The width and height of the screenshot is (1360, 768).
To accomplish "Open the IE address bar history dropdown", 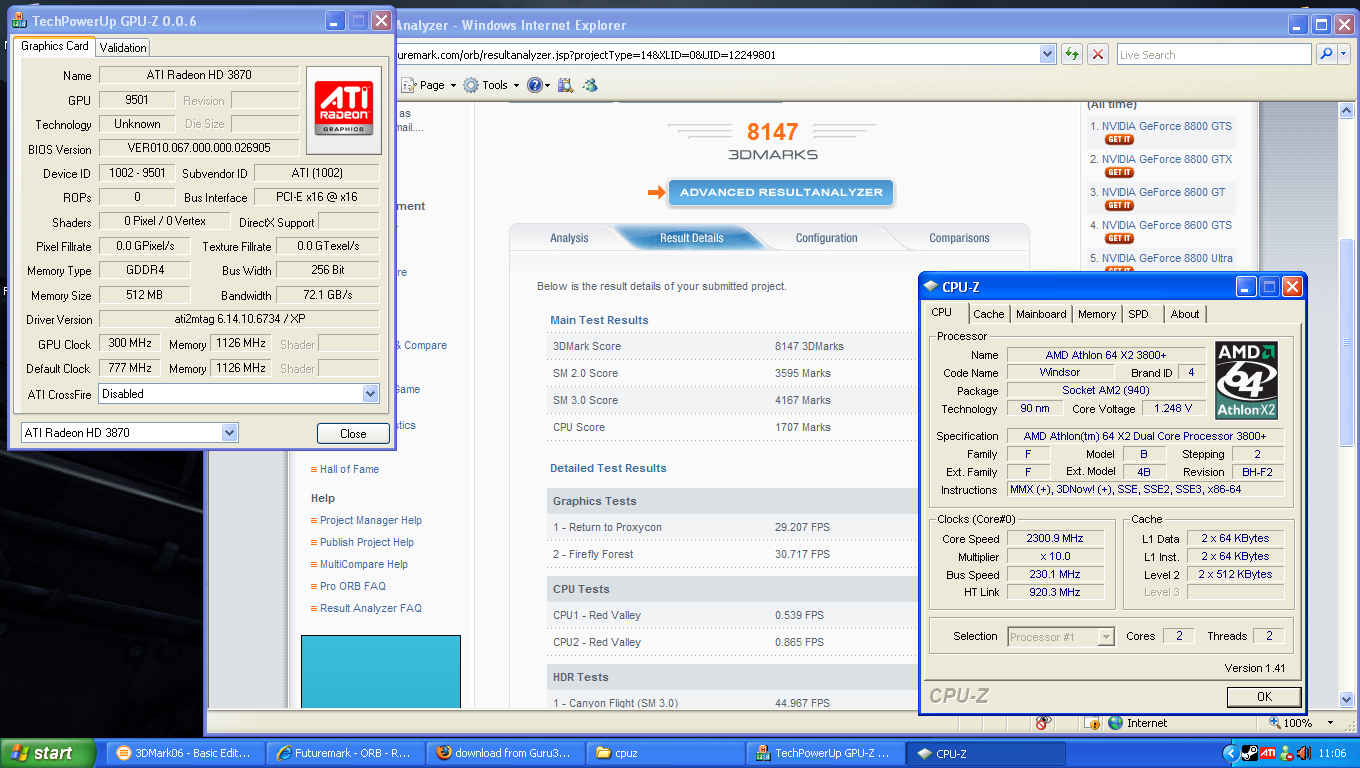I will (1047, 55).
